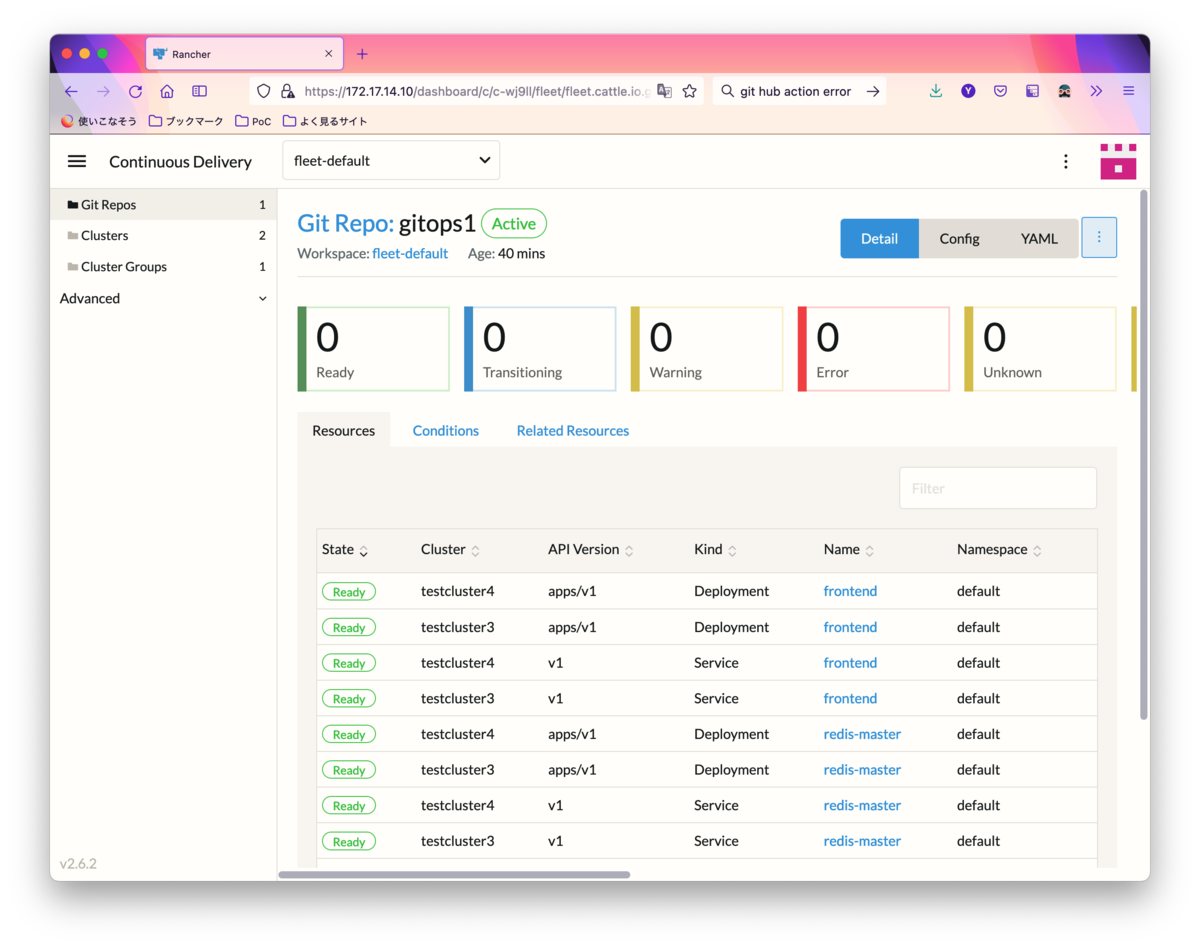Image resolution: width=1200 pixels, height=947 pixels.
Task: Sort table by Name column
Action: click(x=849, y=550)
